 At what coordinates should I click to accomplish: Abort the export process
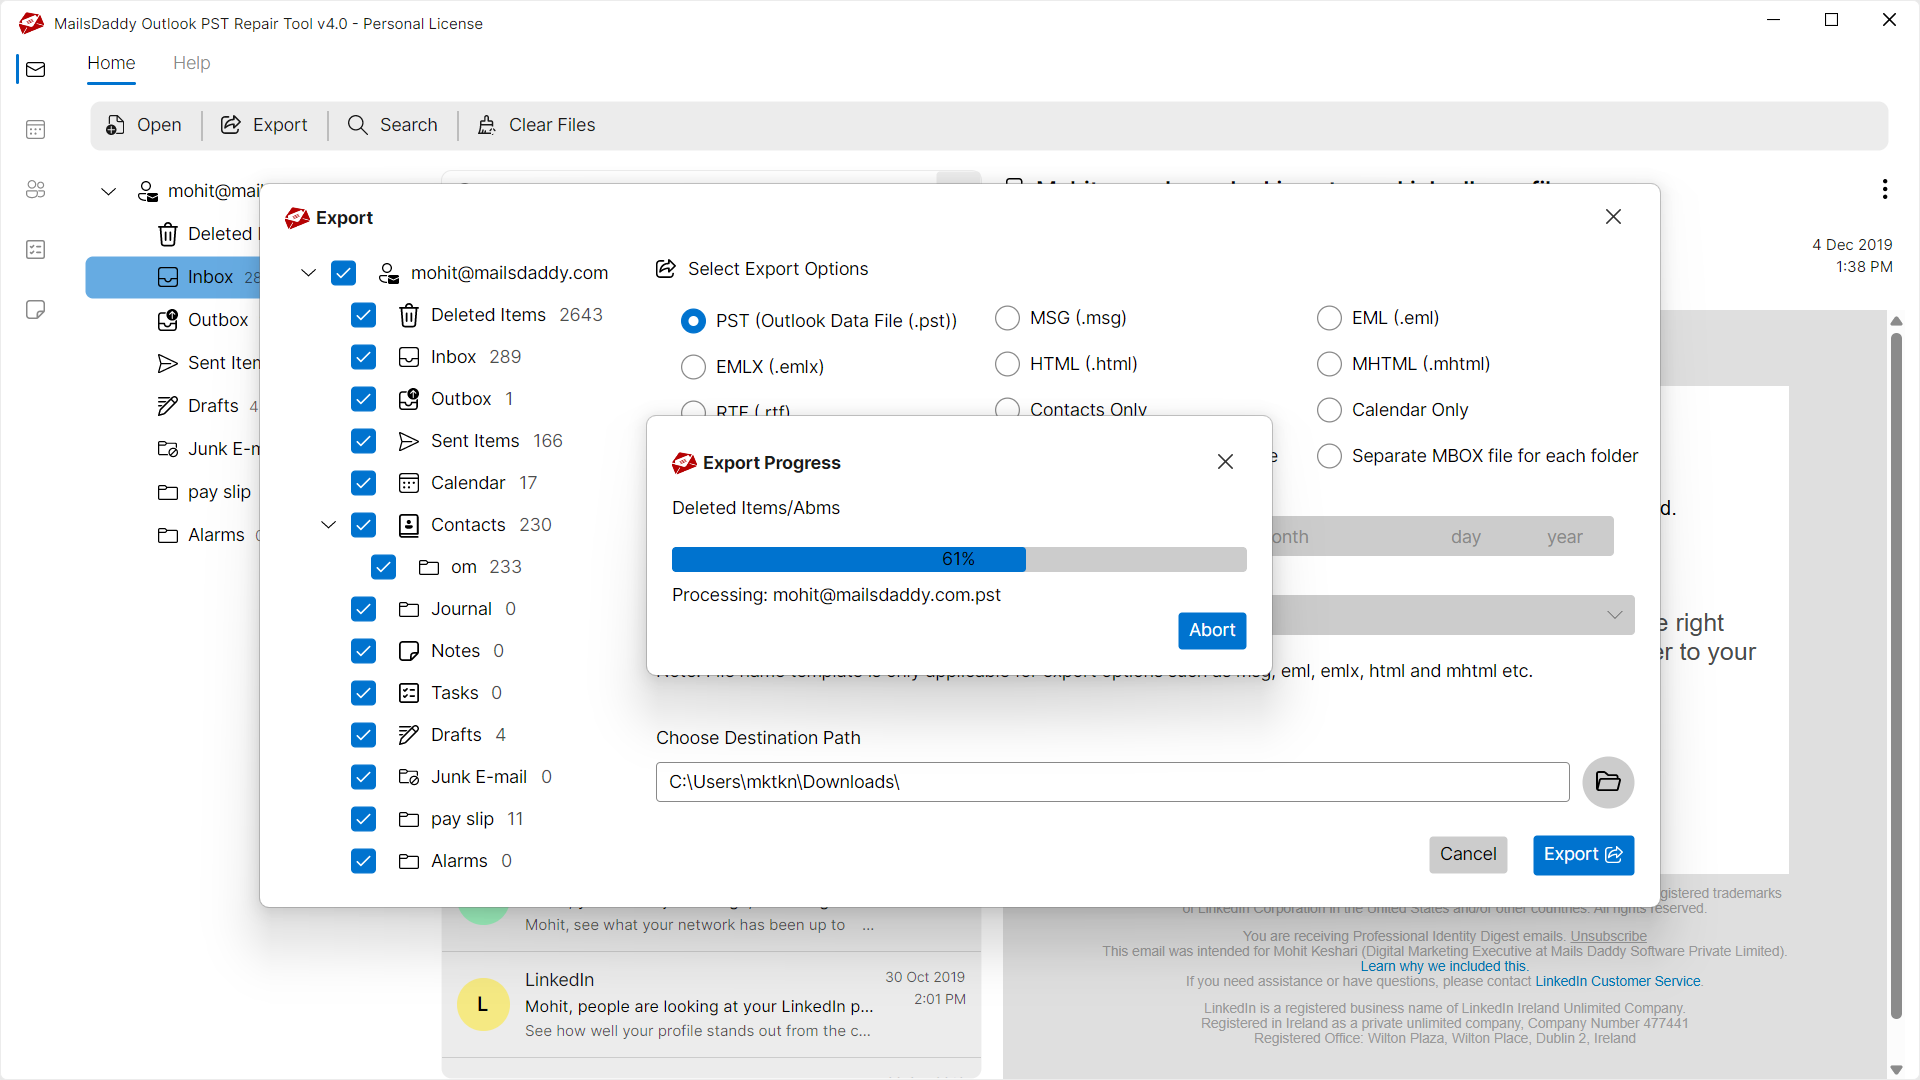pyautogui.click(x=1212, y=631)
